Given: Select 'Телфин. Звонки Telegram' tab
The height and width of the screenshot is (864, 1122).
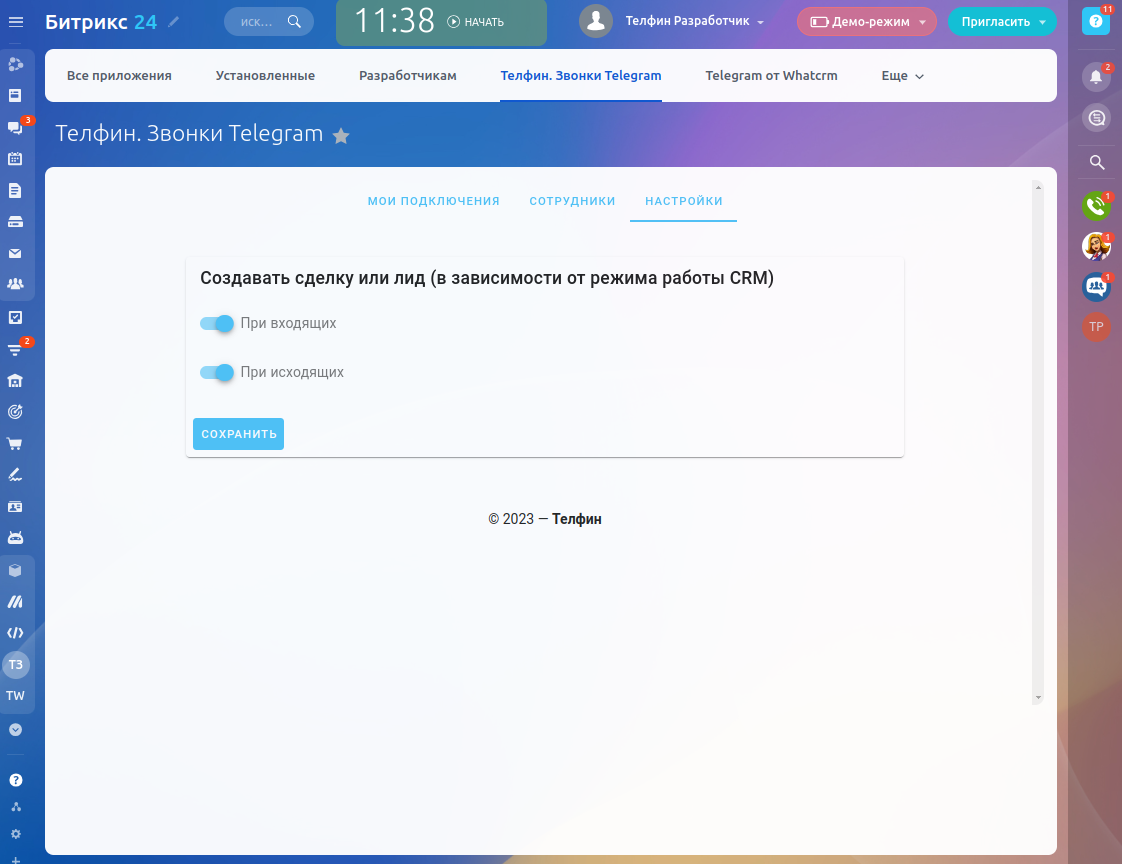Looking at the screenshot, I should tap(581, 76).
